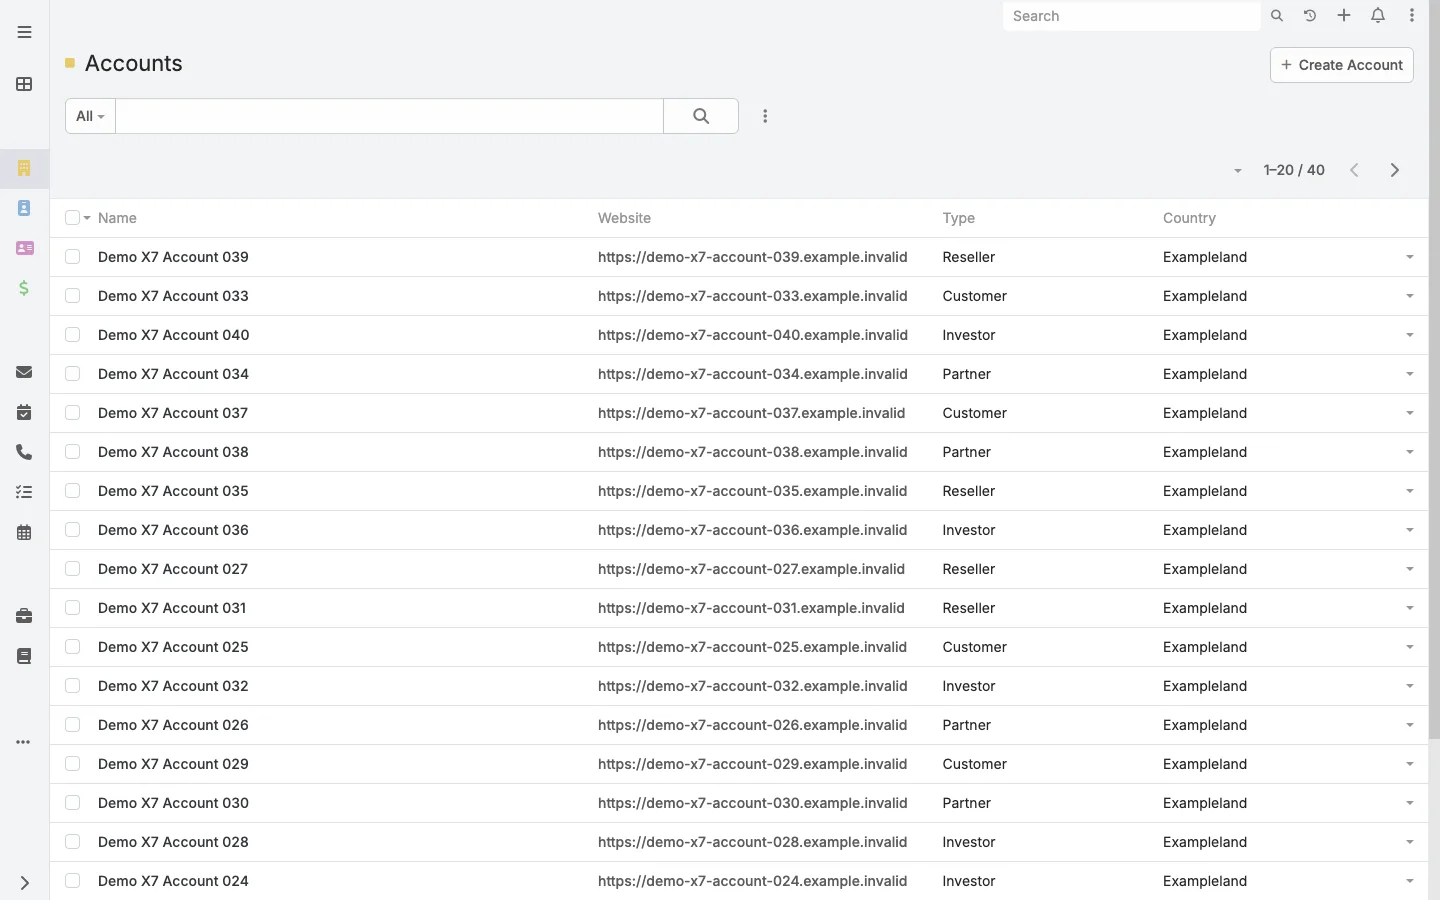Click the global search magnifier icon

click(1277, 16)
